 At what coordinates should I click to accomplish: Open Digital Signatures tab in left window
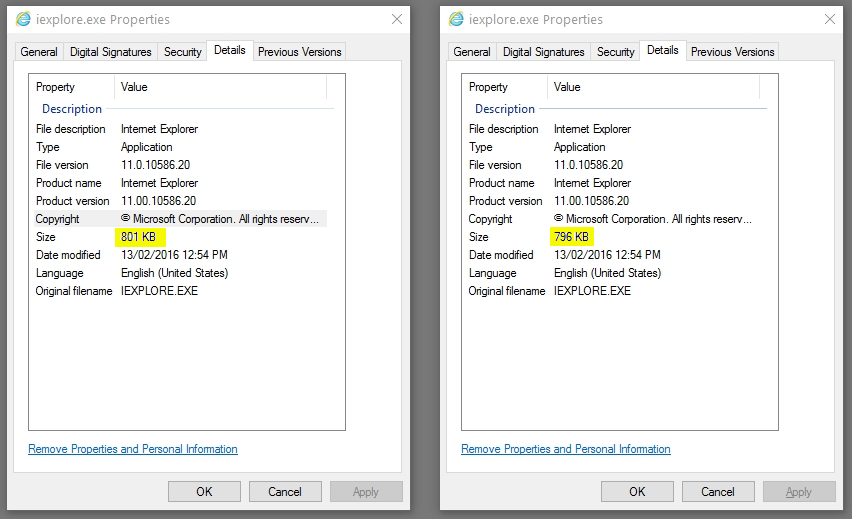point(111,52)
